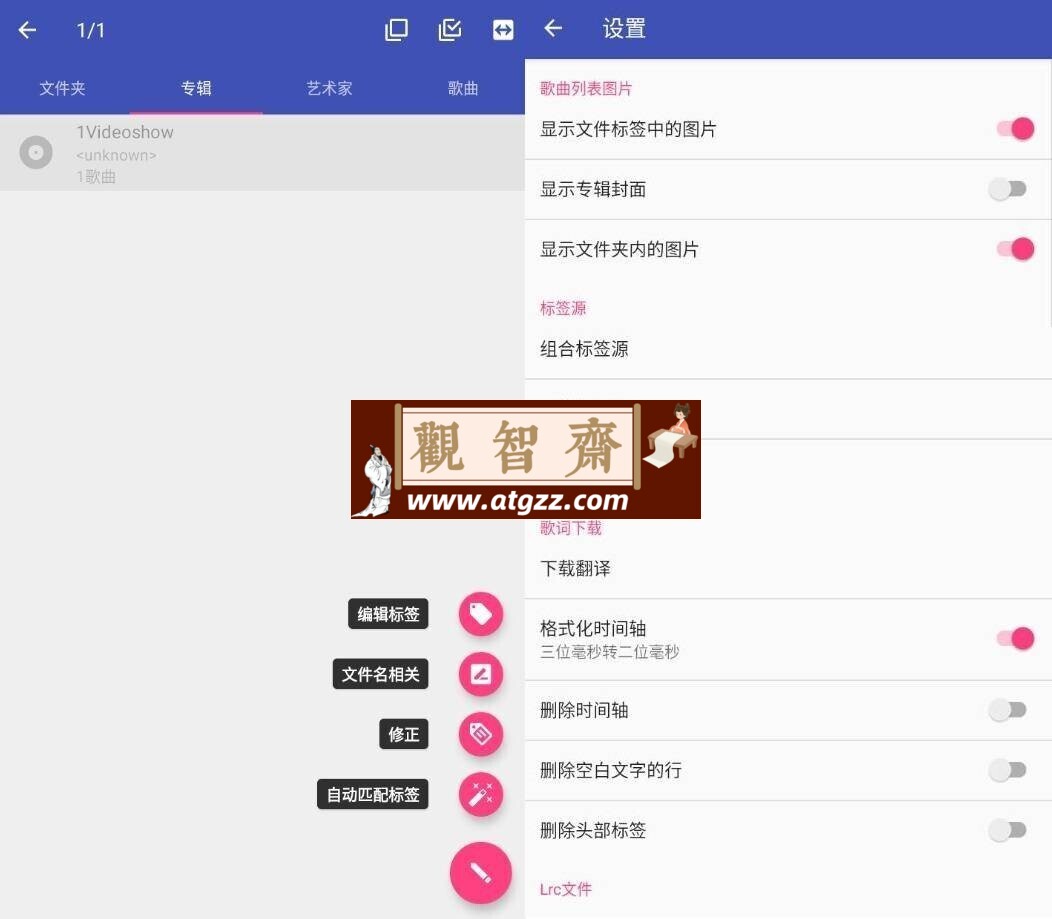Tap the 文件名相关 label
The height and width of the screenshot is (919, 1052).
[380, 674]
